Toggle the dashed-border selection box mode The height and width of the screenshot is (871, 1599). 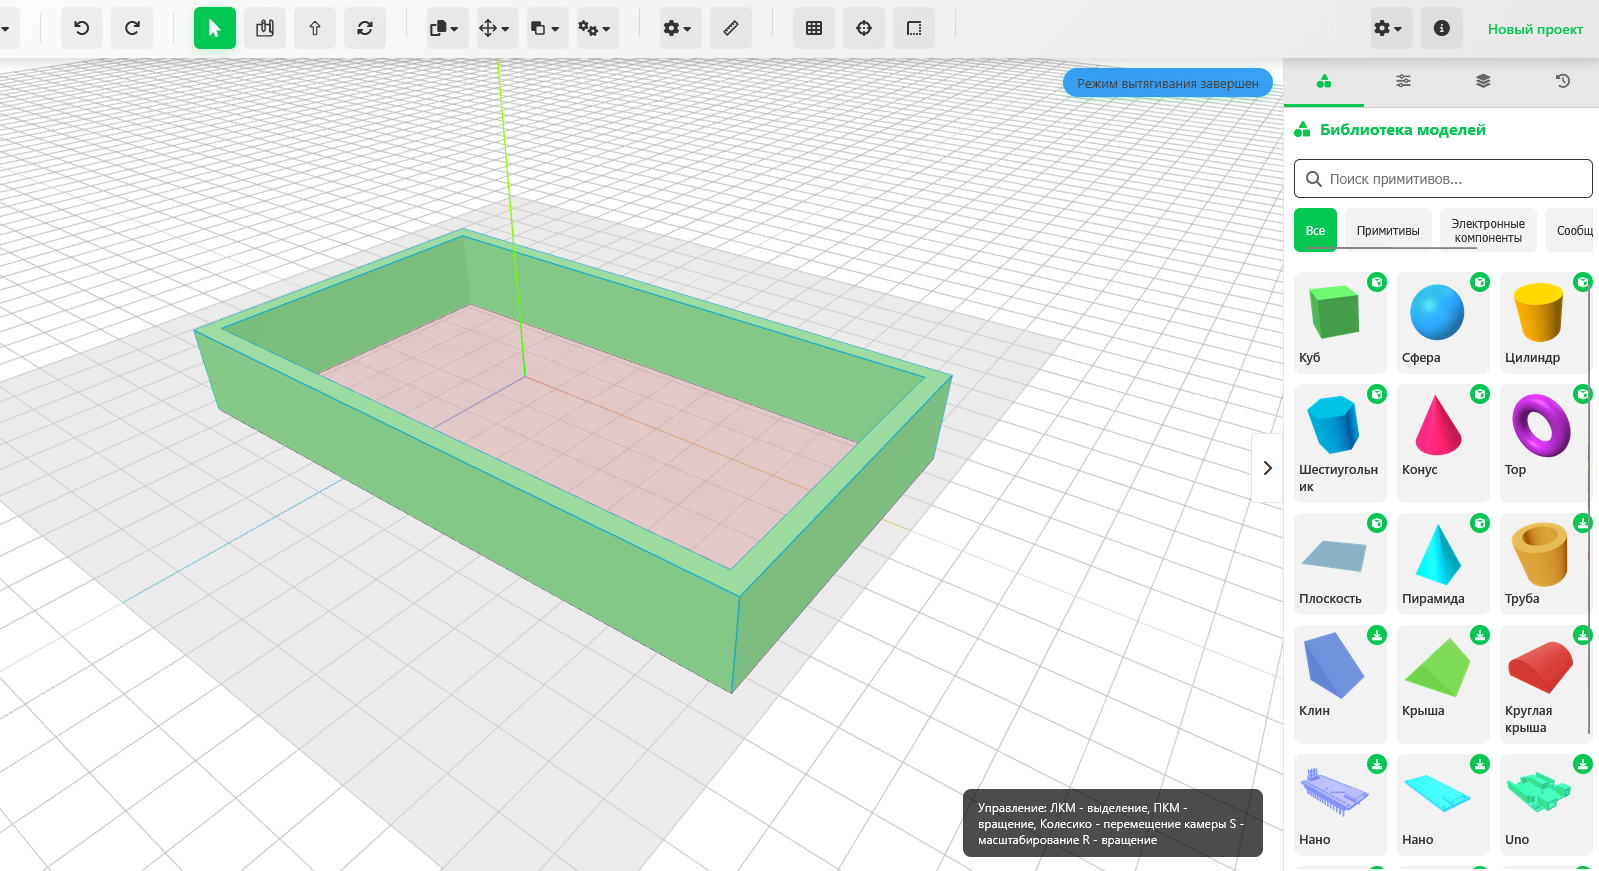click(914, 28)
